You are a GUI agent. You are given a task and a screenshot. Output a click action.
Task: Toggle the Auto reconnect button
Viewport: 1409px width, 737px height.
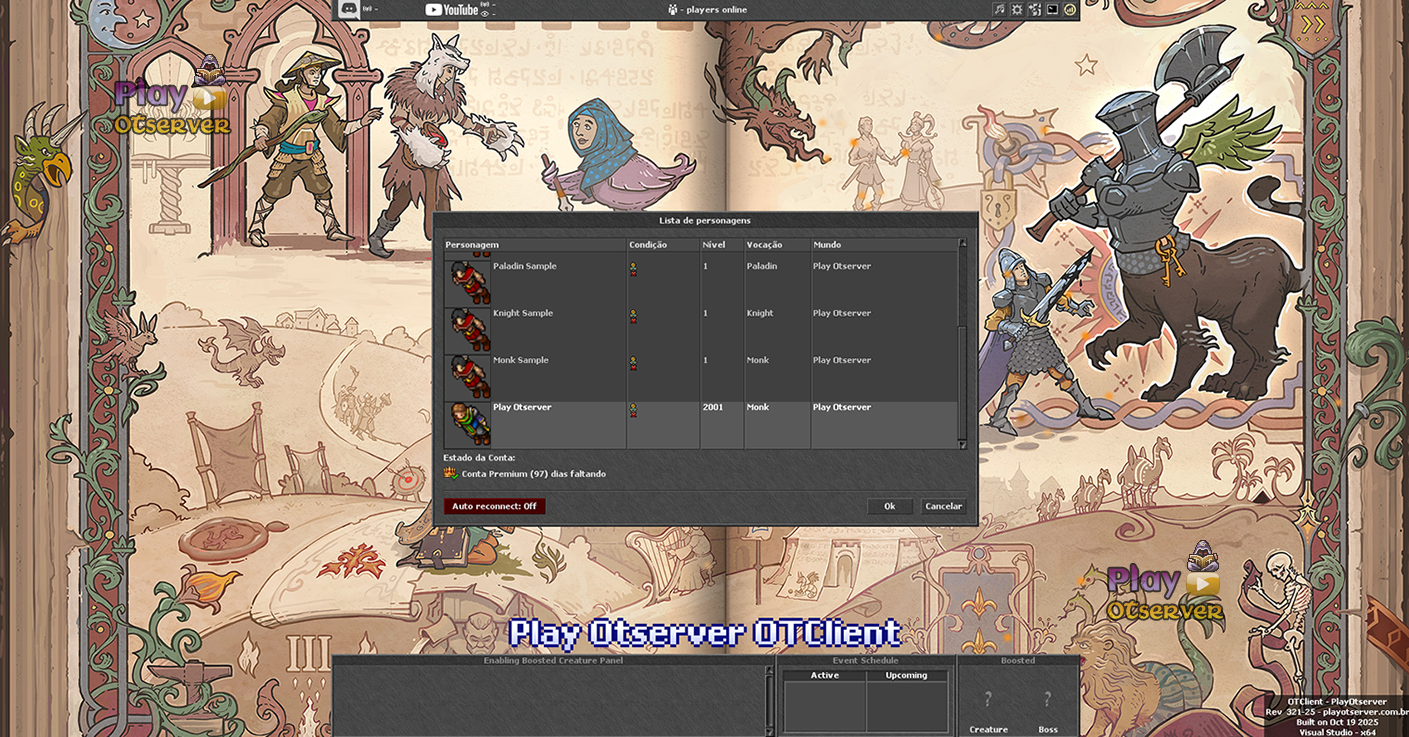(x=494, y=506)
